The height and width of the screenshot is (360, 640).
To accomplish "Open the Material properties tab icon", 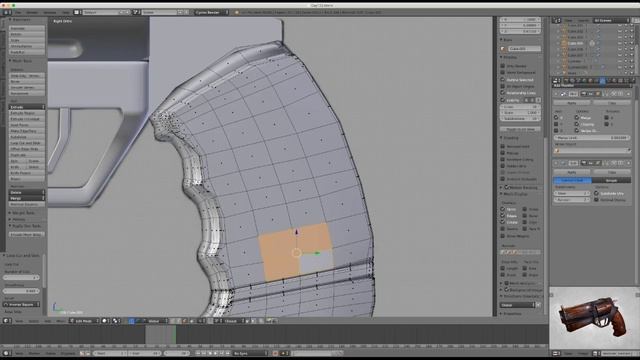I will click(615, 80).
